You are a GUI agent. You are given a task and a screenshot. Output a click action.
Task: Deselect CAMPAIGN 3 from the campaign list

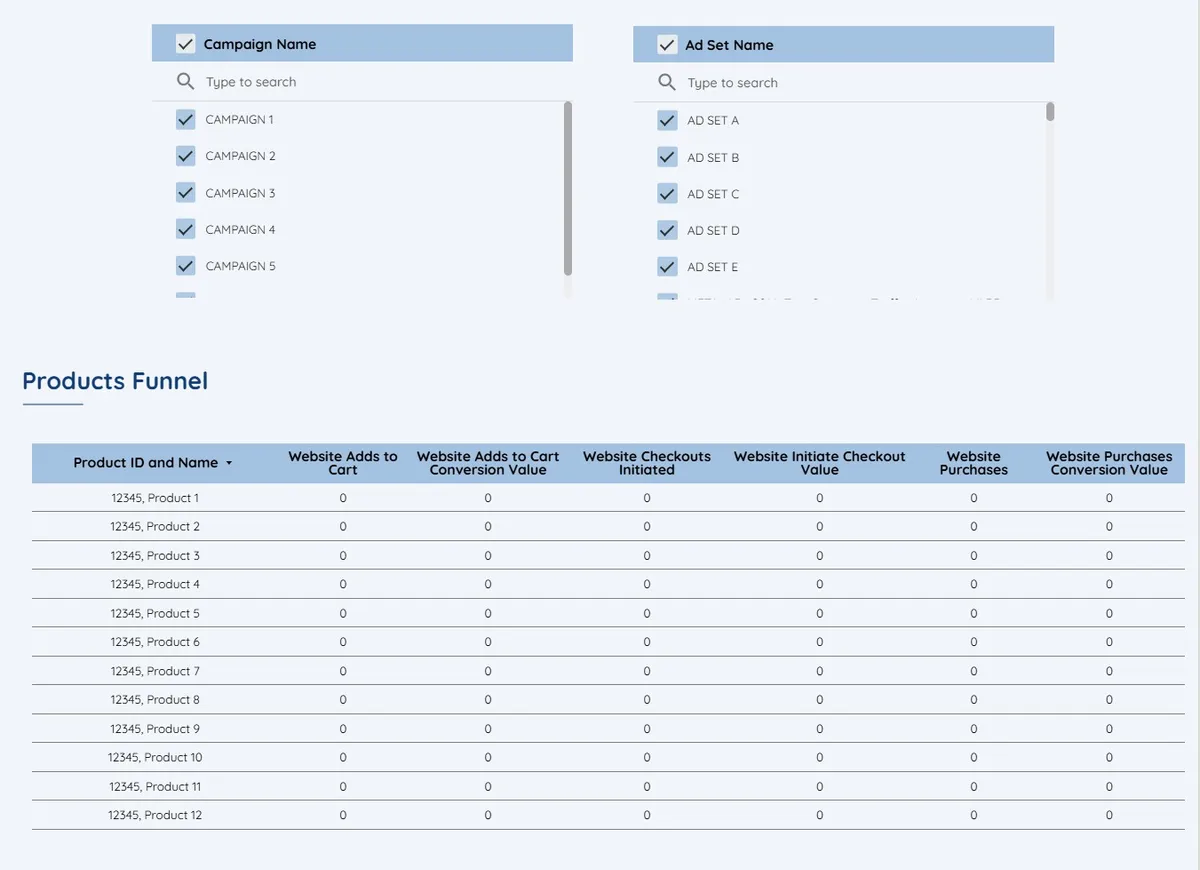pyautogui.click(x=185, y=192)
